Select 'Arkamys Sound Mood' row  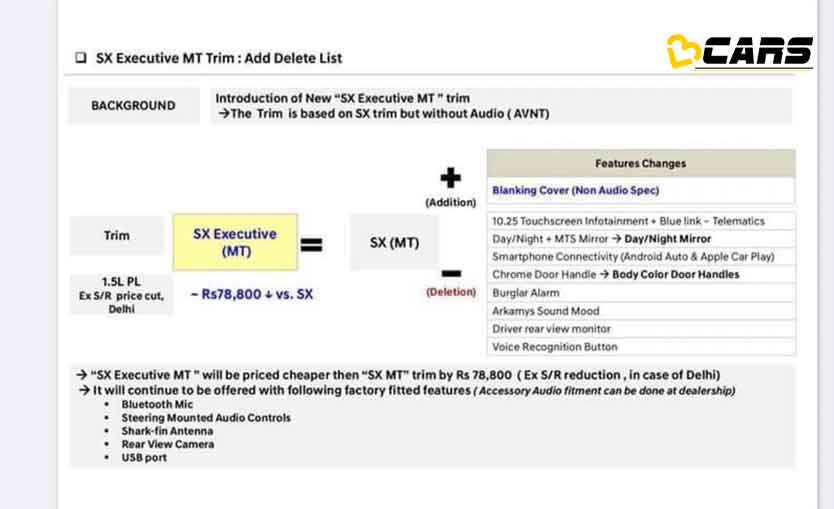click(x=641, y=311)
